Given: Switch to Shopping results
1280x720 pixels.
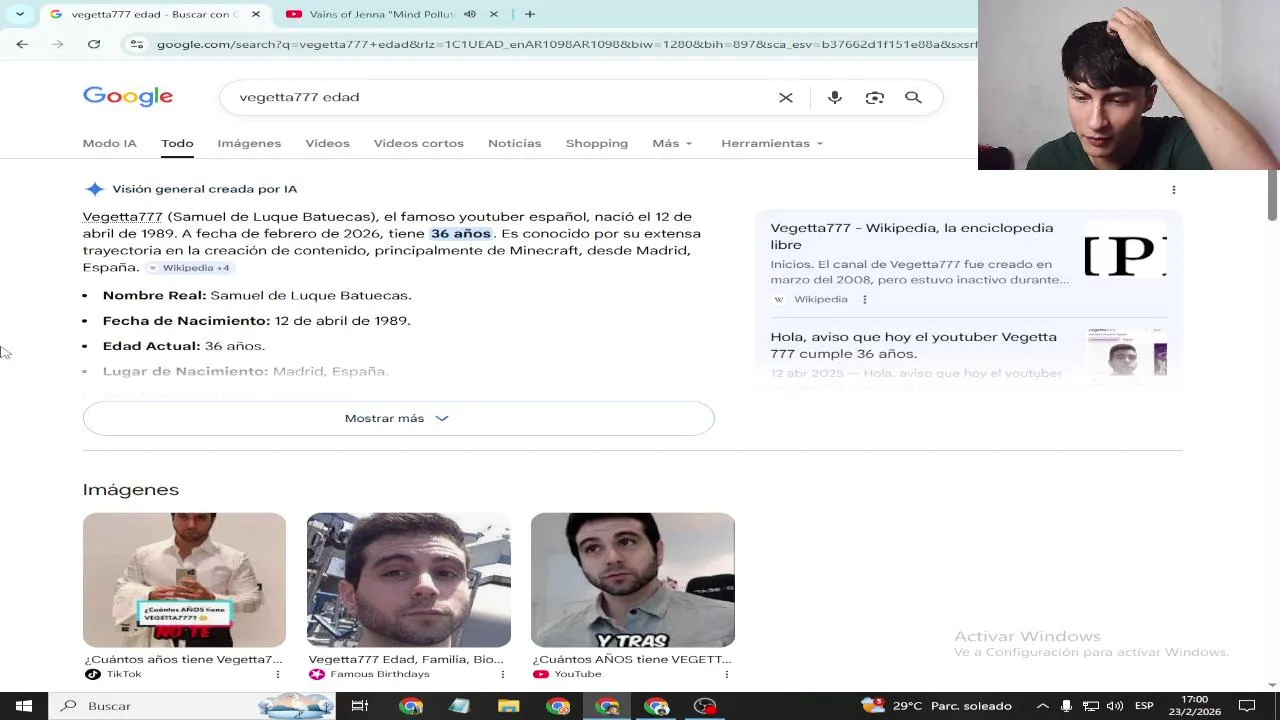Looking at the screenshot, I should 597,143.
